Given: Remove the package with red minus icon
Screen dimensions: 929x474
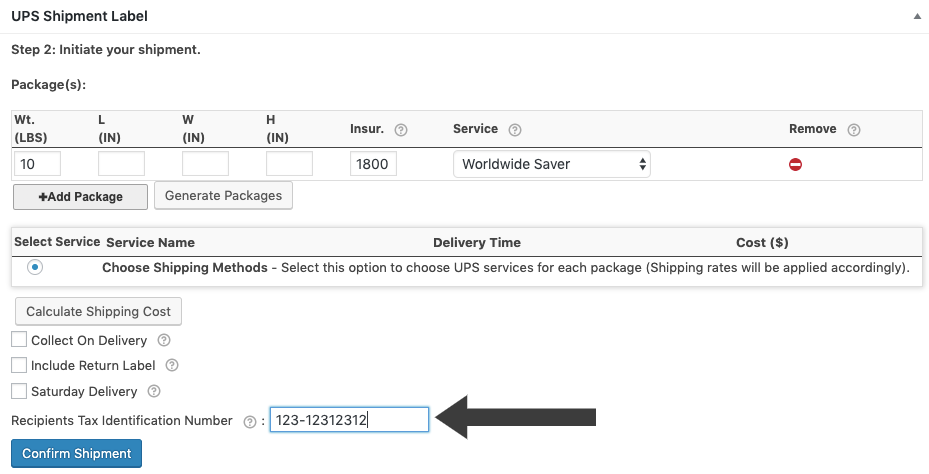Looking at the screenshot, I should point(795,164).
